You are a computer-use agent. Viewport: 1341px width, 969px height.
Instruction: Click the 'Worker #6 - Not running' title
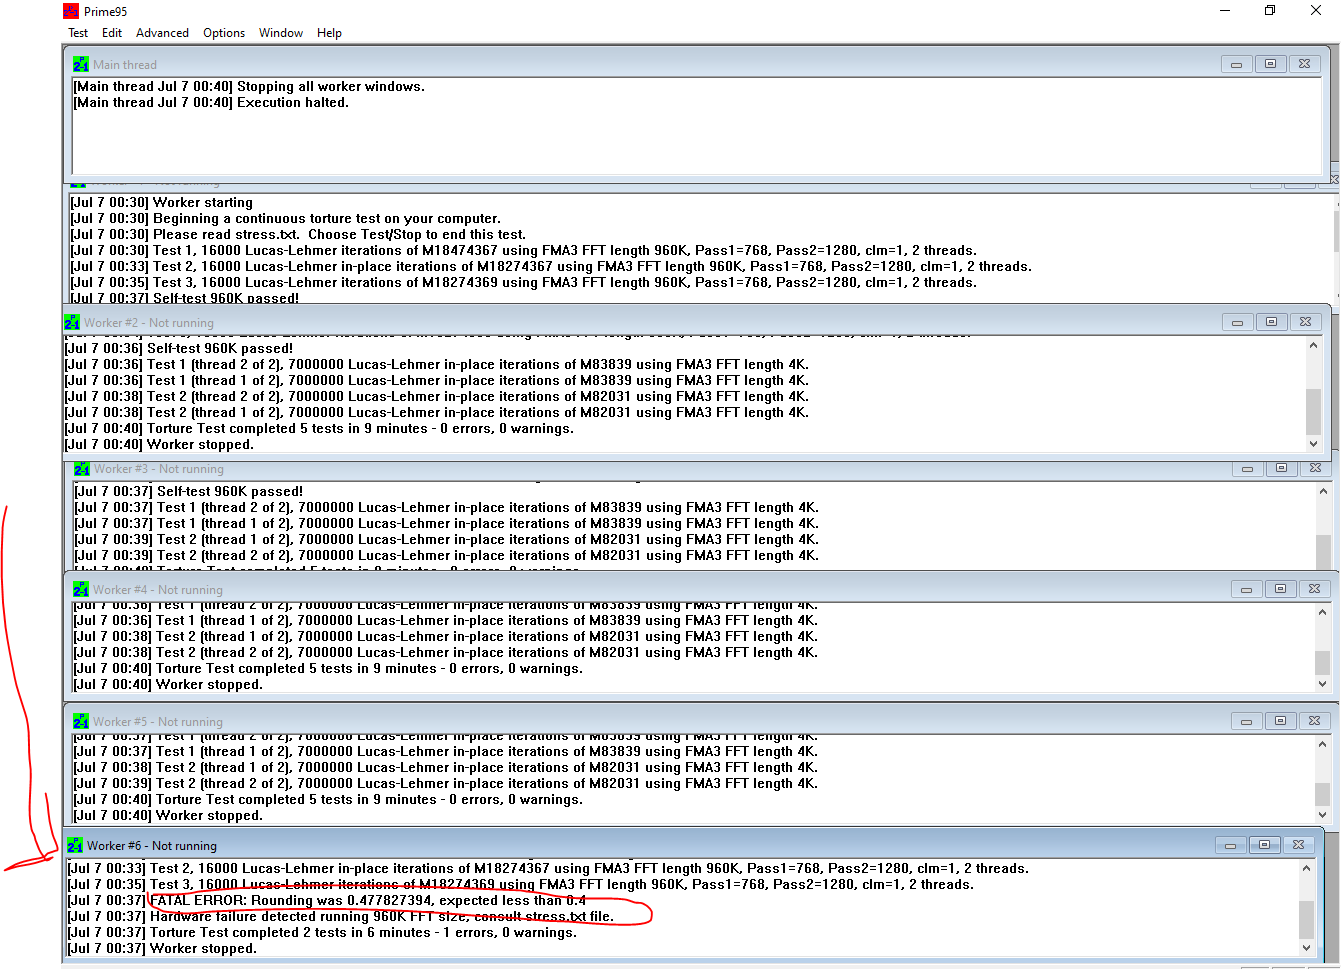point(152,846)
